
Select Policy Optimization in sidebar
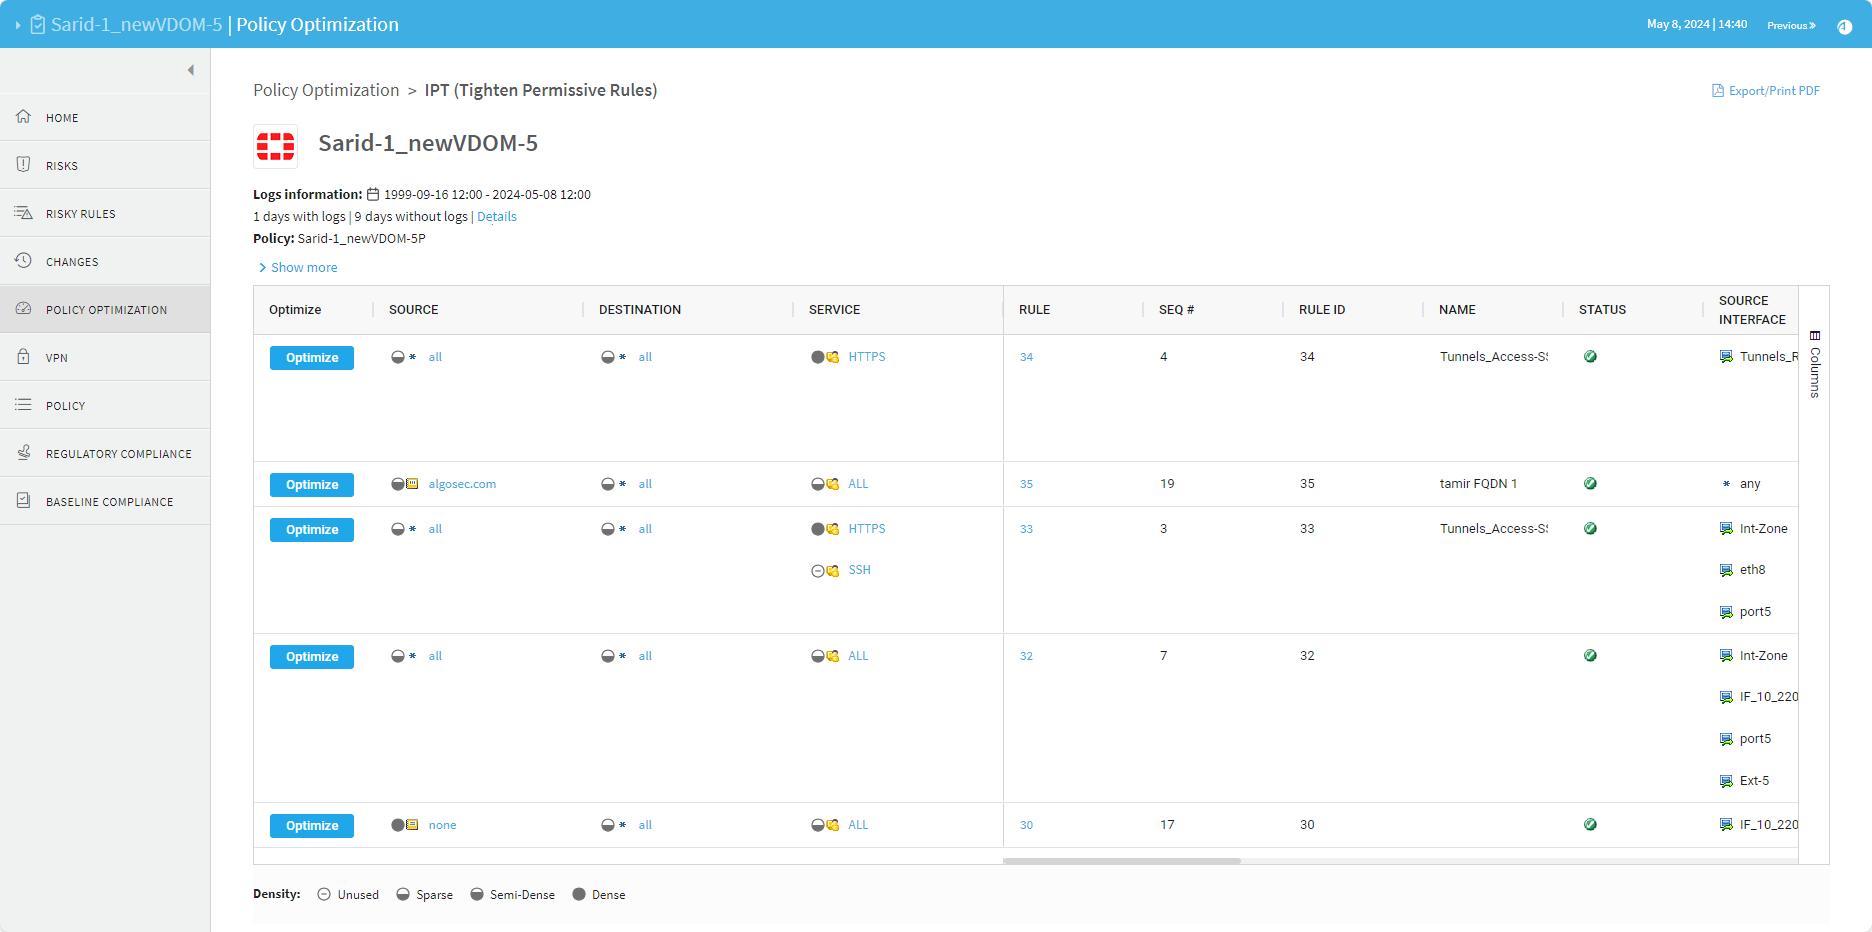tap(106, 310)
